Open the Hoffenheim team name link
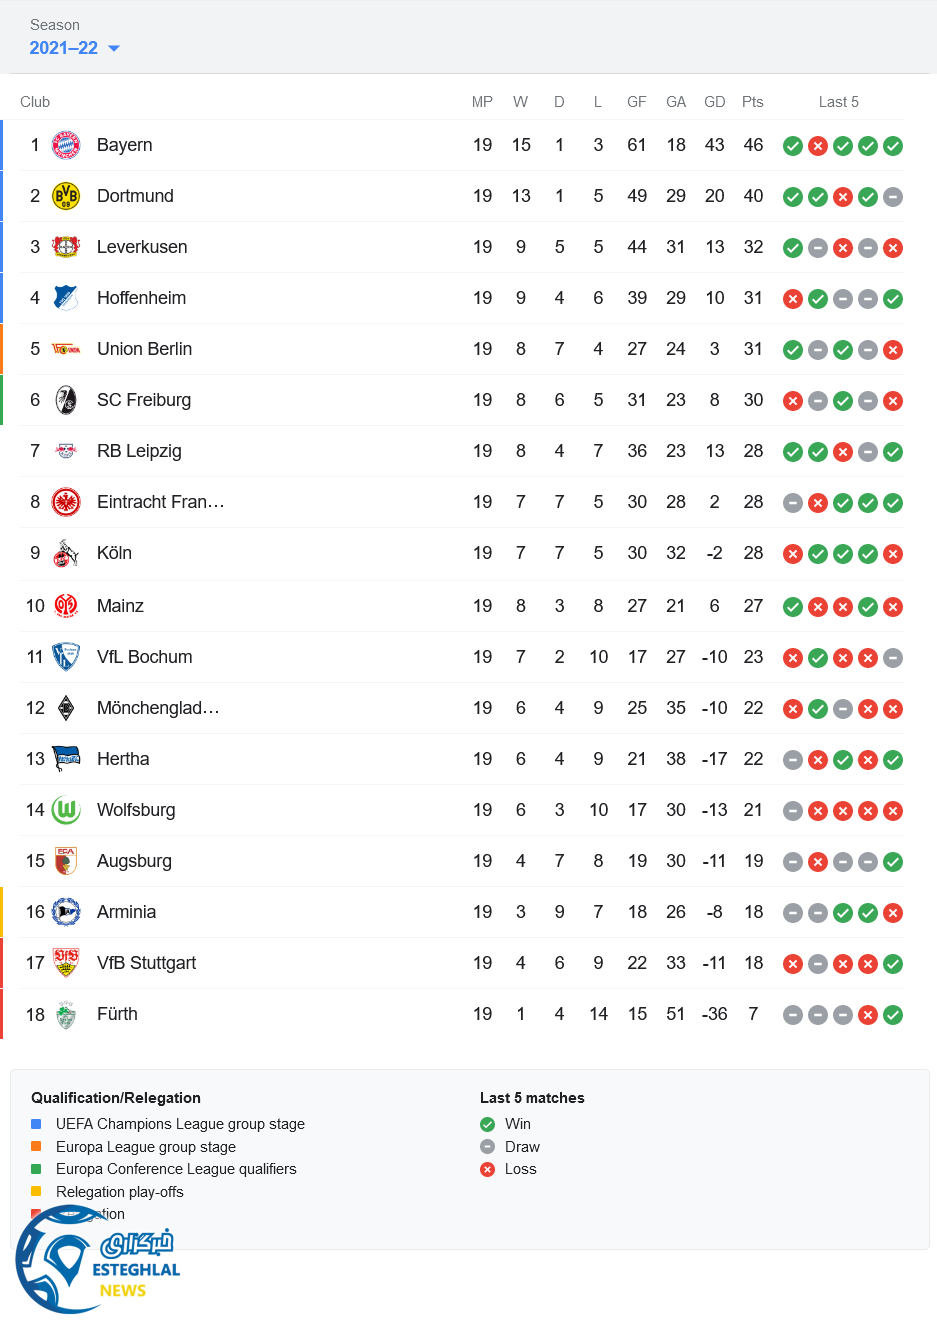This screenshot has height=1341, width=937. pyautogui.click(x=141, y=298)
